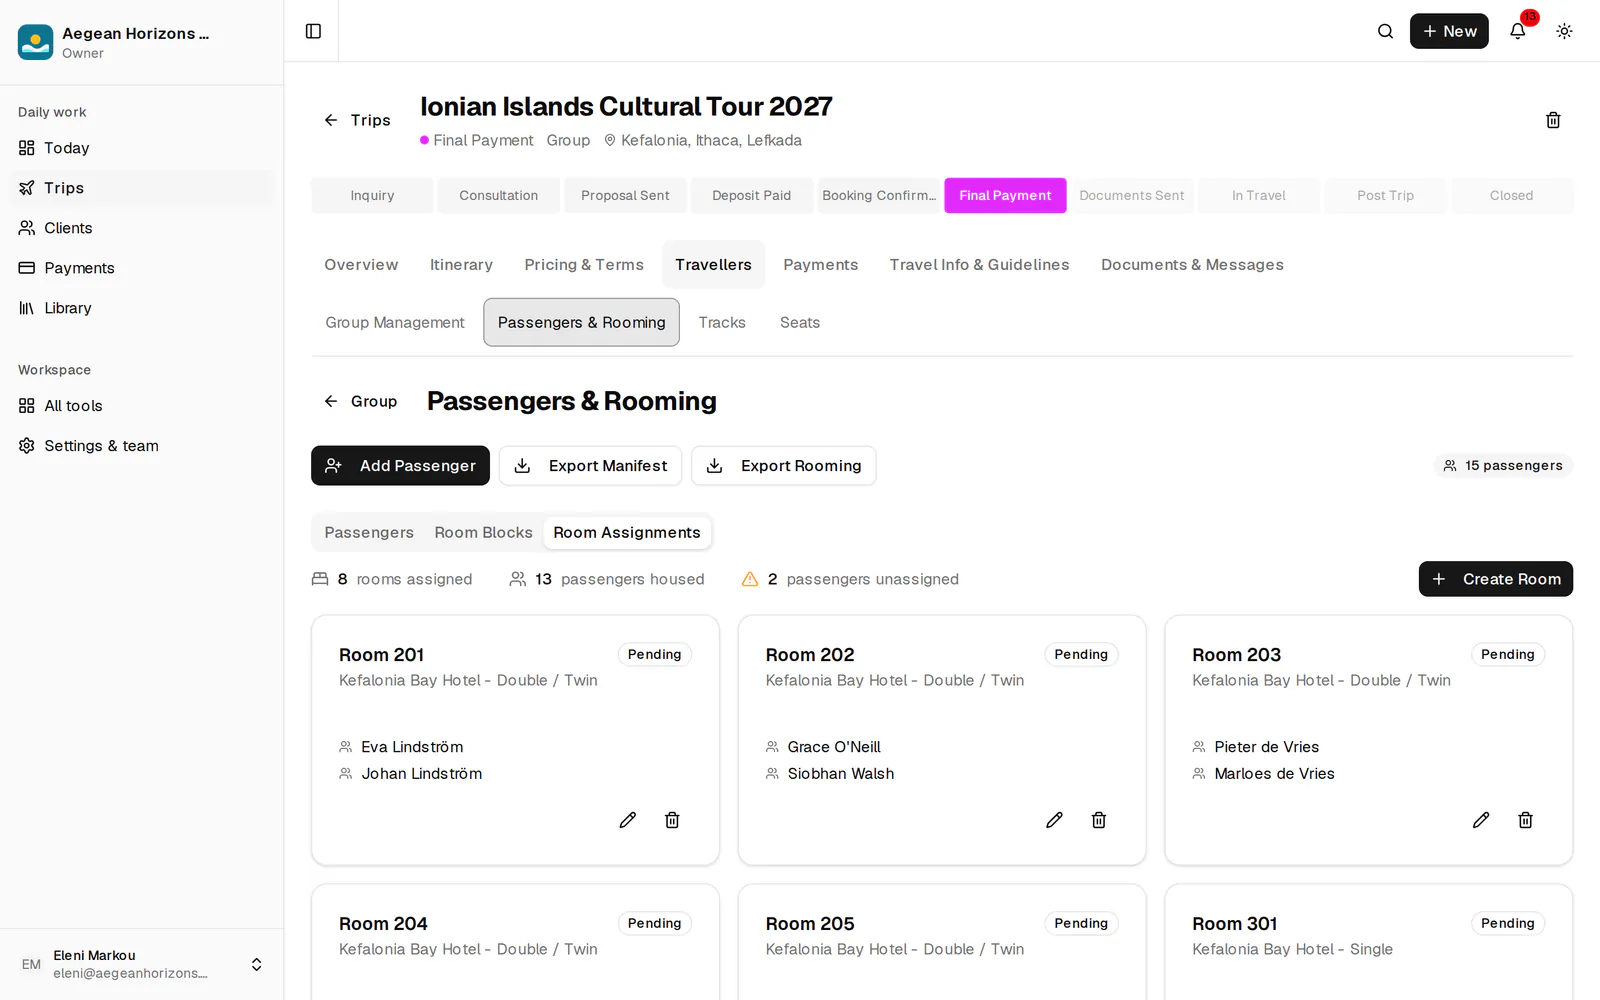This screenshot has height=1000, width=1600.
Task: Click the 15 passengers badge
Action: [1503, 466]
